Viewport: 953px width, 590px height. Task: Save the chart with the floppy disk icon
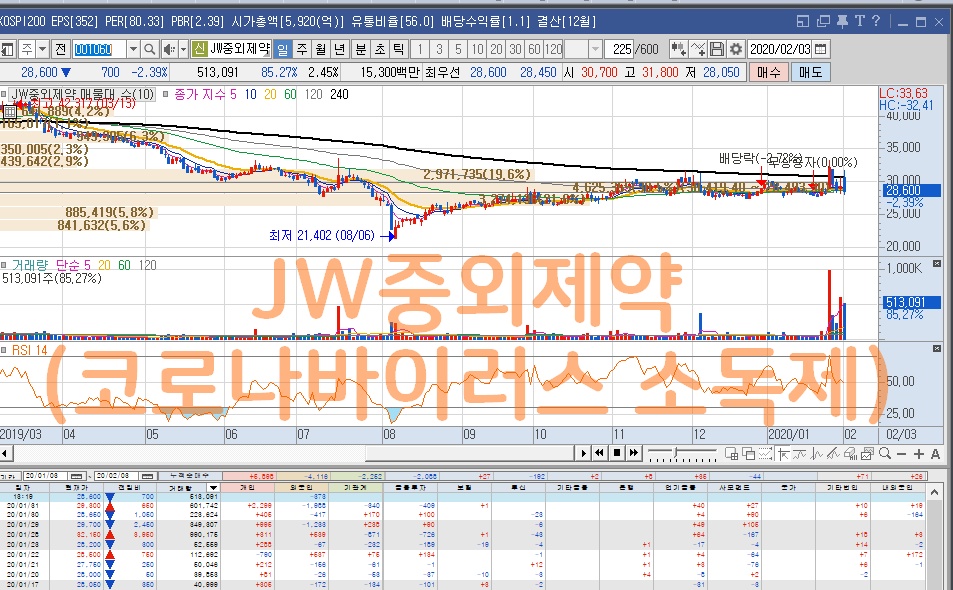point(717,49)
